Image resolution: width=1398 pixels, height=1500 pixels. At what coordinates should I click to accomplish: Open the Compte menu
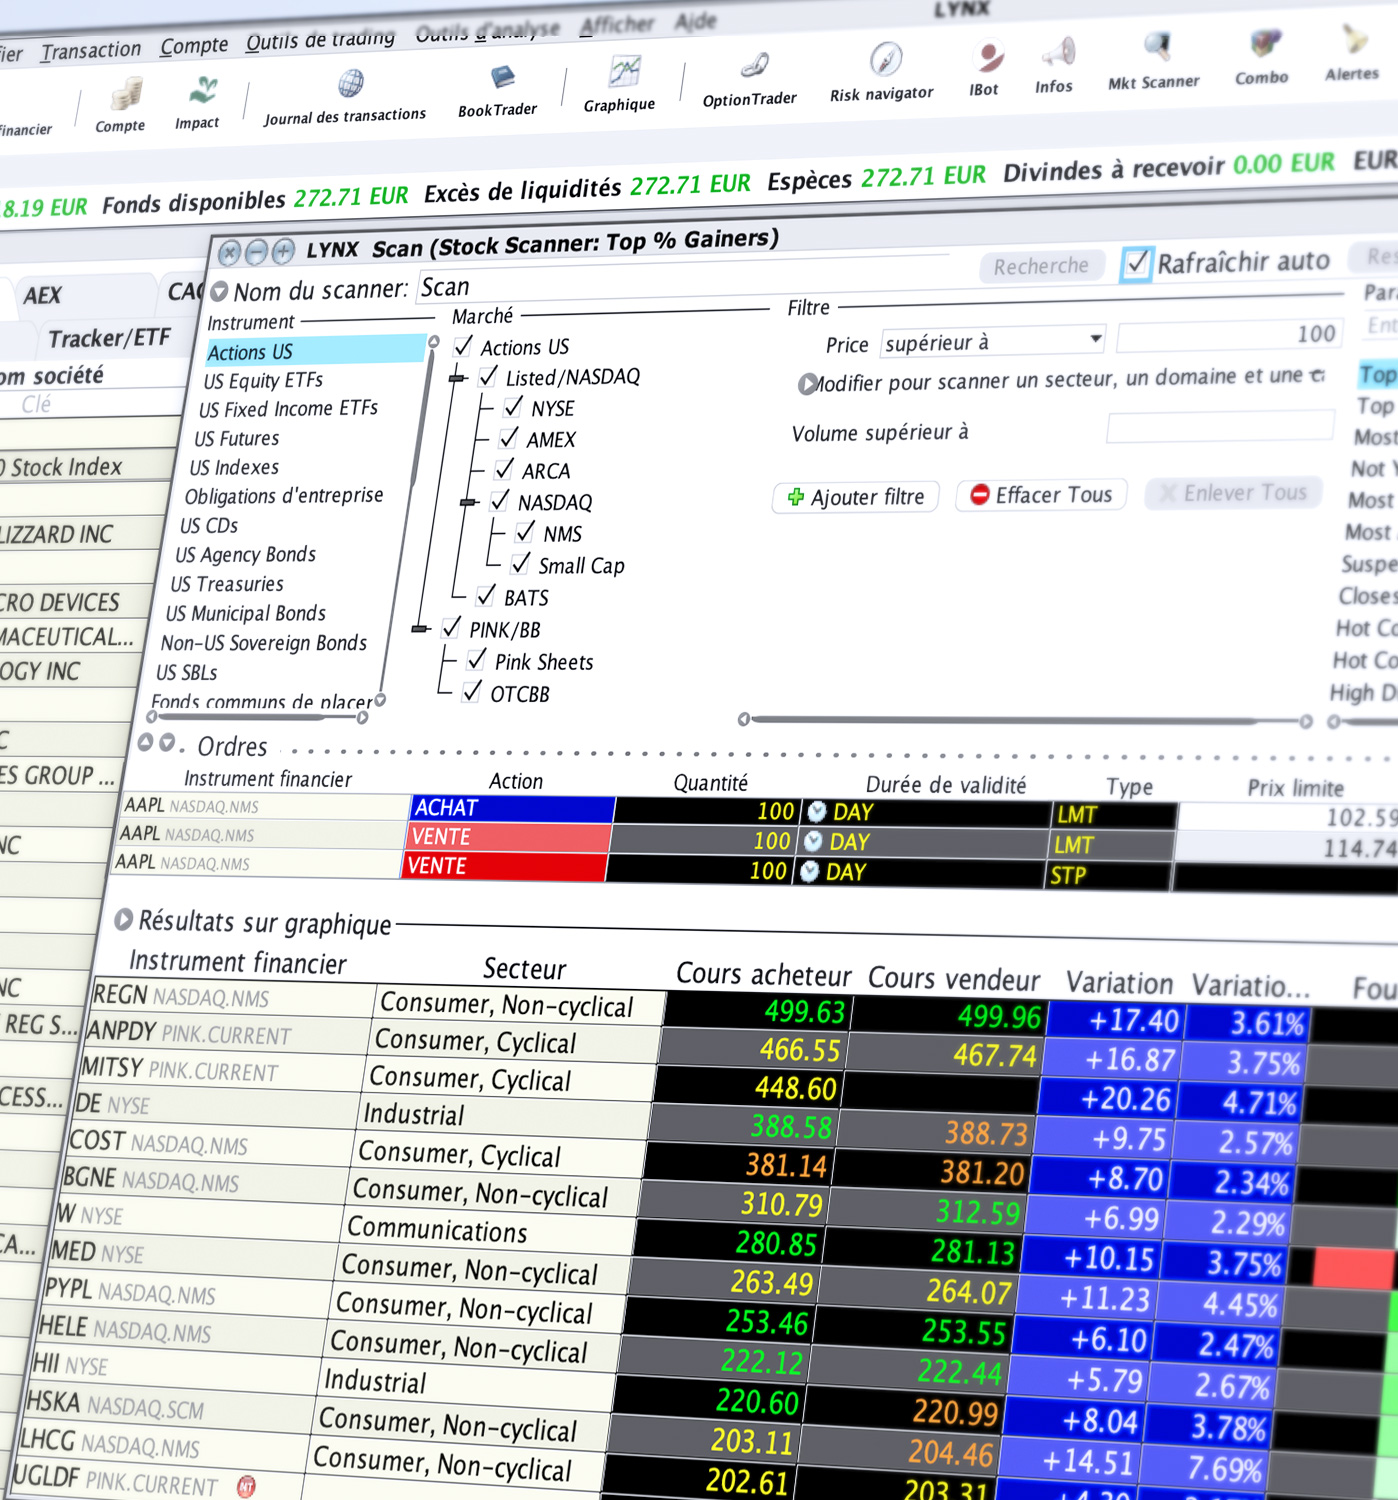click(194, 45)
